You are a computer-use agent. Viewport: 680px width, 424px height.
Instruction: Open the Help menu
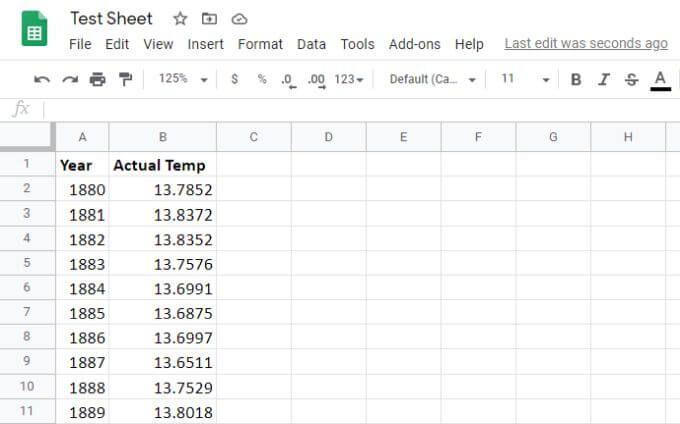[469, 44]
